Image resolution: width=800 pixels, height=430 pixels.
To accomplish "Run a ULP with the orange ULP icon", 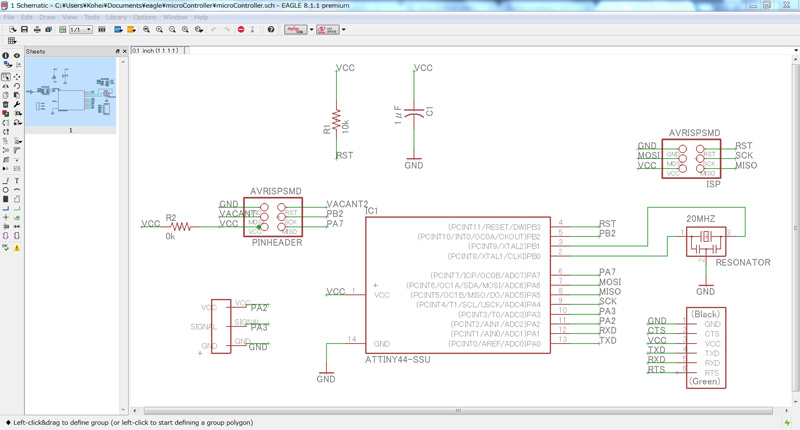I will [131, 30].
